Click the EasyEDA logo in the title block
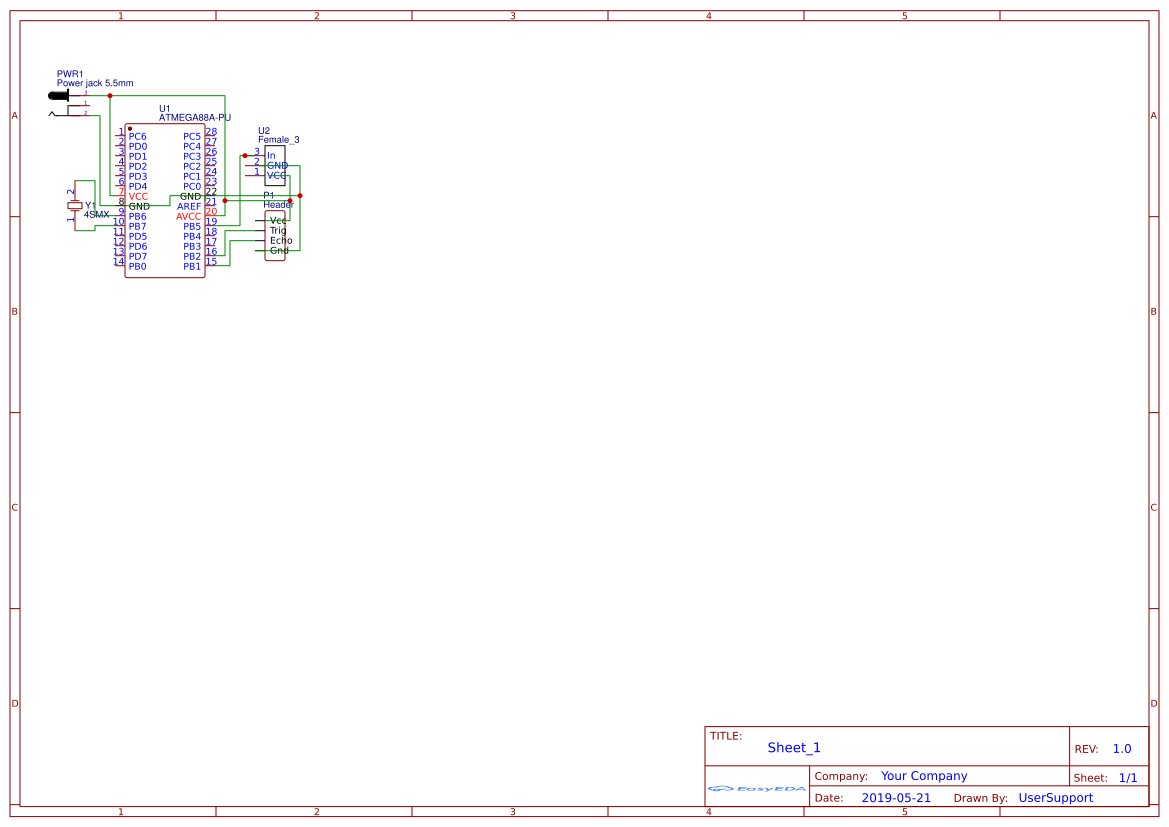The image size is (1169, 827). point(755,789)
